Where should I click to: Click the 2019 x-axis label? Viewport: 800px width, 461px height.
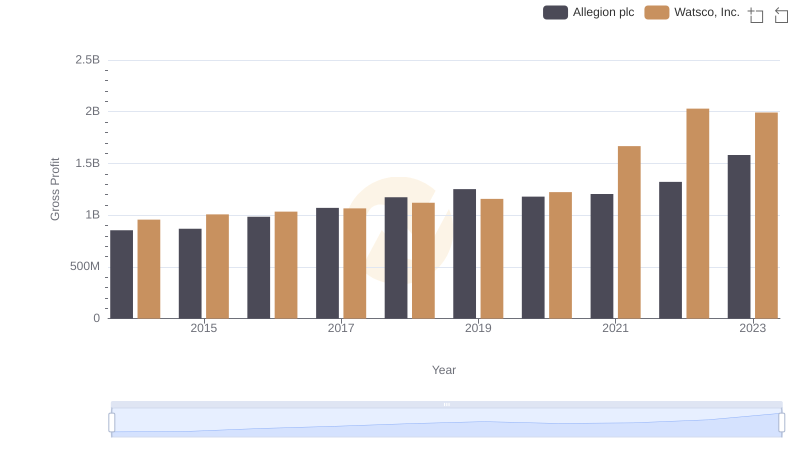pos(478,328)
